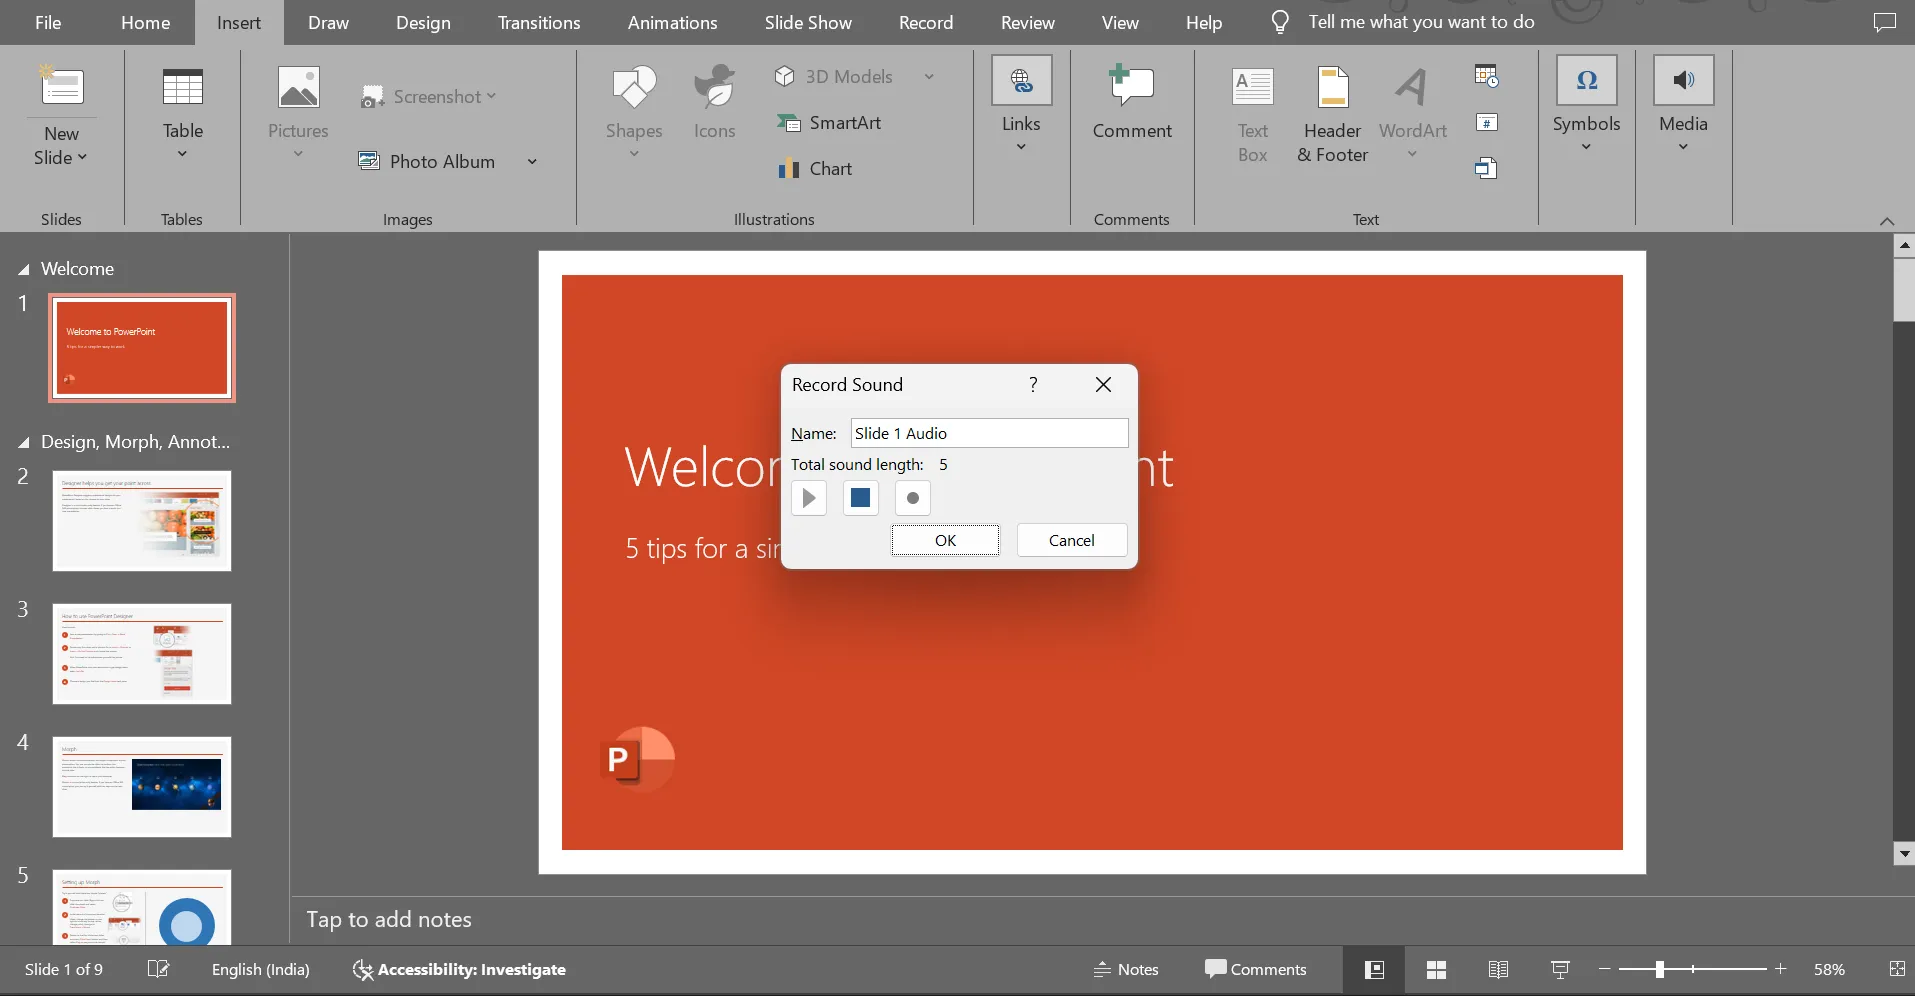Open the 3D Models dropdown arrow

(929, 76)
